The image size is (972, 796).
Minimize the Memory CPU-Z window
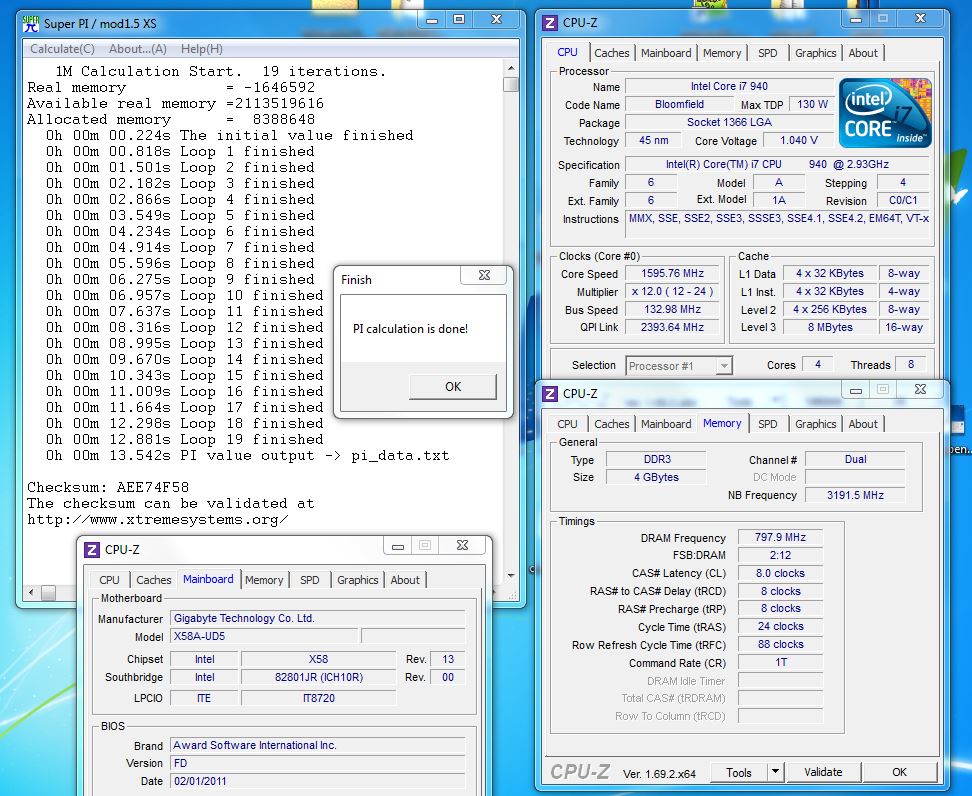coord(856,390)
